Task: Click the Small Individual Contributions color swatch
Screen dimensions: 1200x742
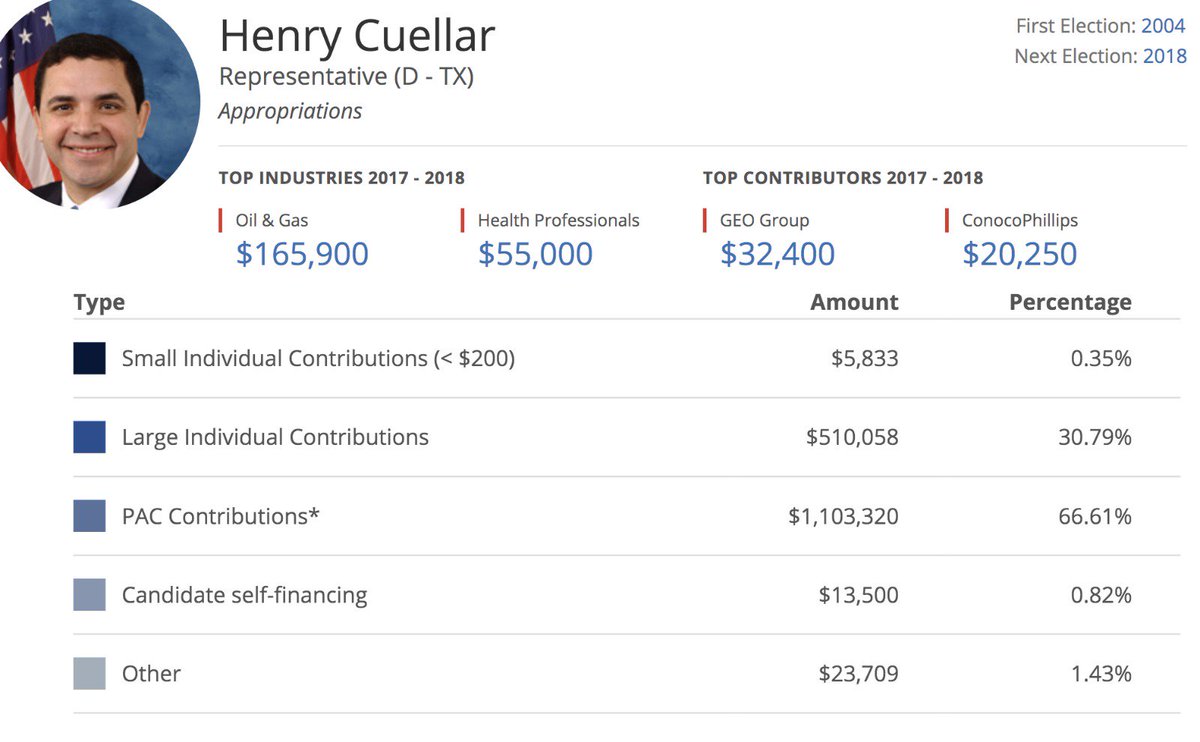Action: tap(89, 358)
